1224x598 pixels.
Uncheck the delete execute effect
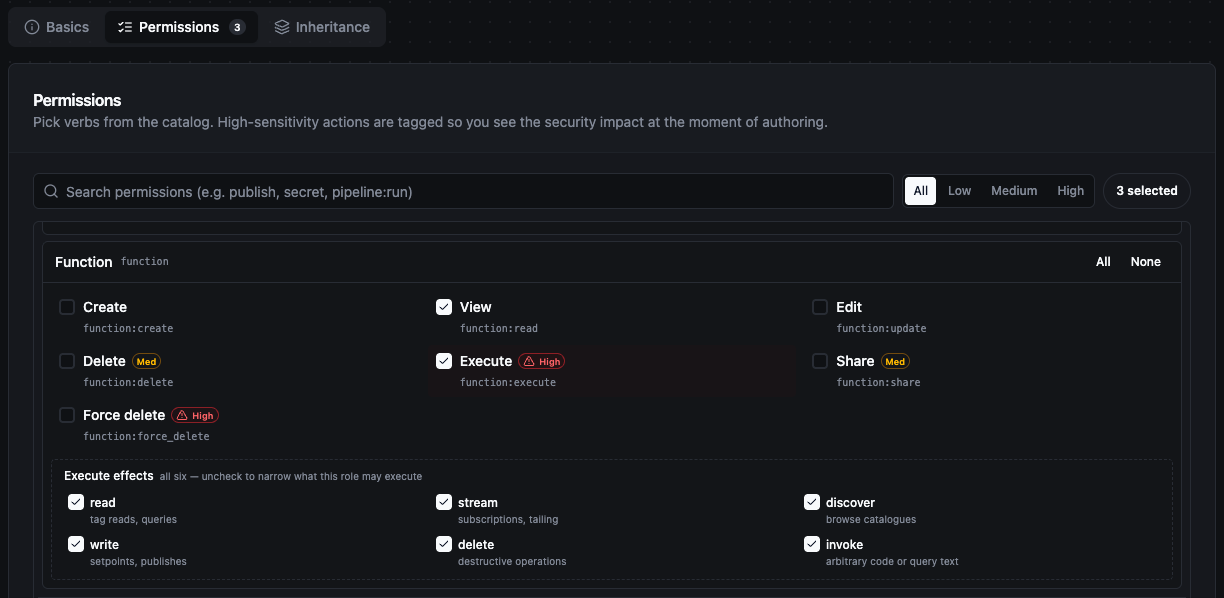[444, 544]
